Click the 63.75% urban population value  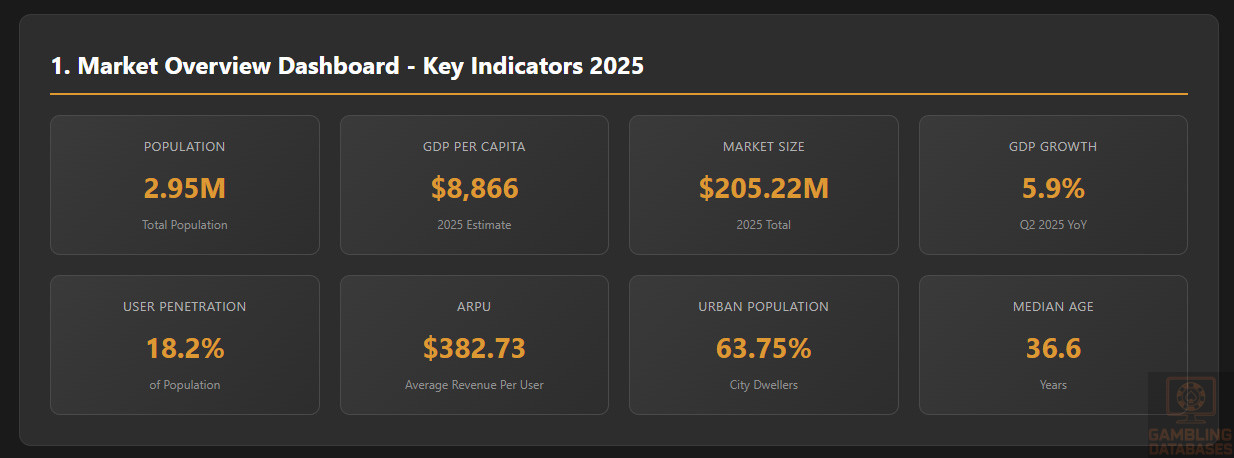[763, 348]
